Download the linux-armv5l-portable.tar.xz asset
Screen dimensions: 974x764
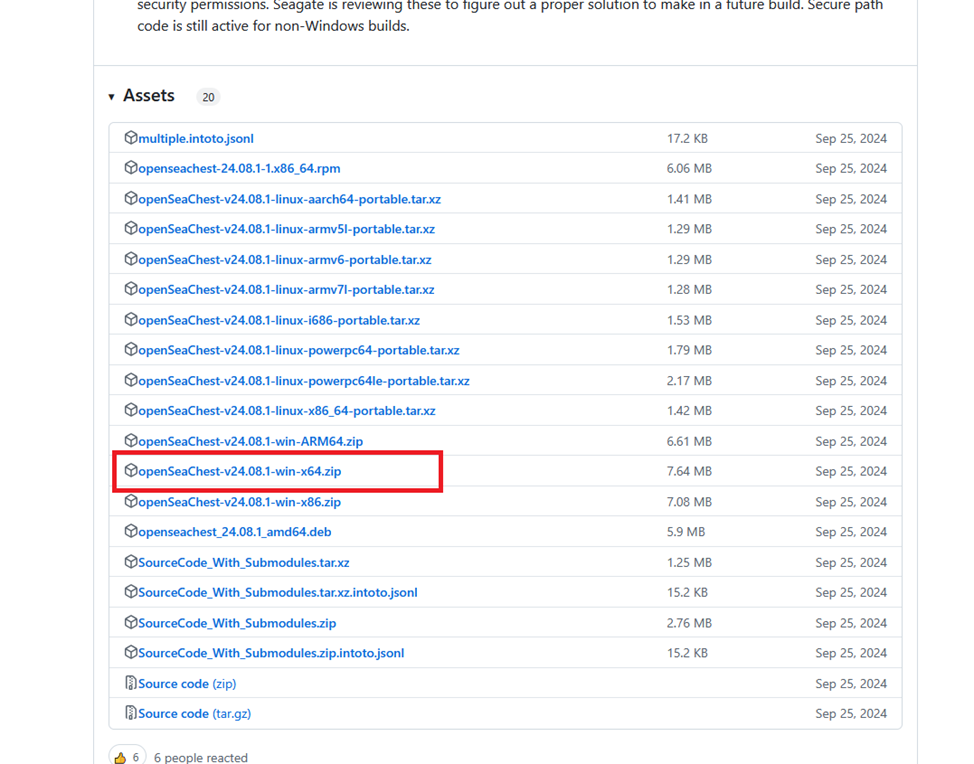(x=286, y=229)
